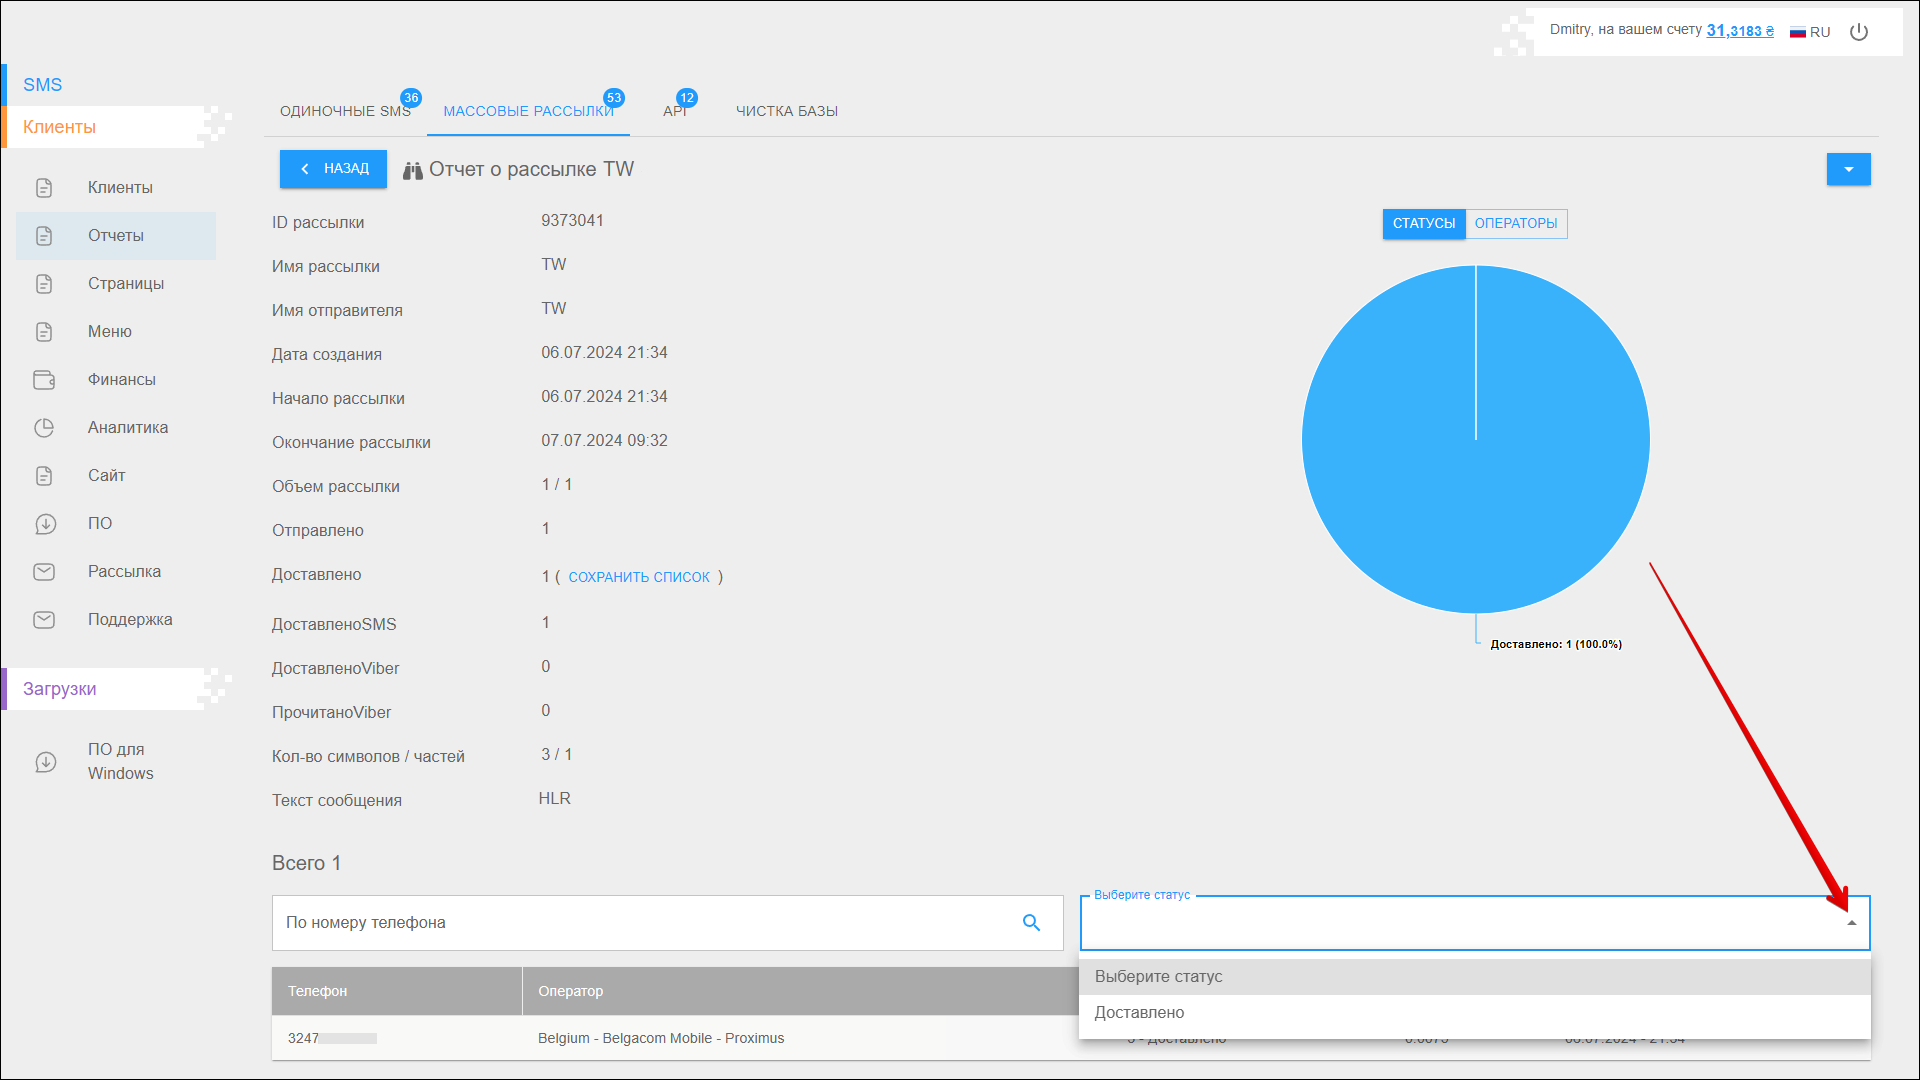Switch chart to ОПЕРАТОРЫ view

click(x=1515, y=224)
